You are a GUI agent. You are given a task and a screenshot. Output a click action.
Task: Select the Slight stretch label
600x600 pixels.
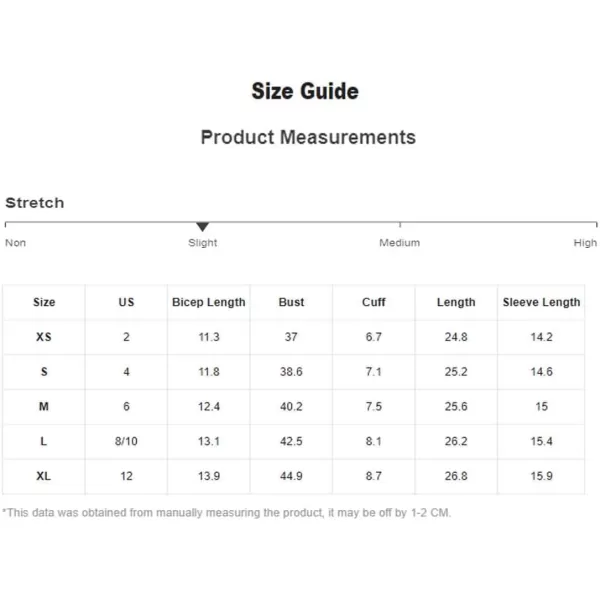[x=202, y=243]
